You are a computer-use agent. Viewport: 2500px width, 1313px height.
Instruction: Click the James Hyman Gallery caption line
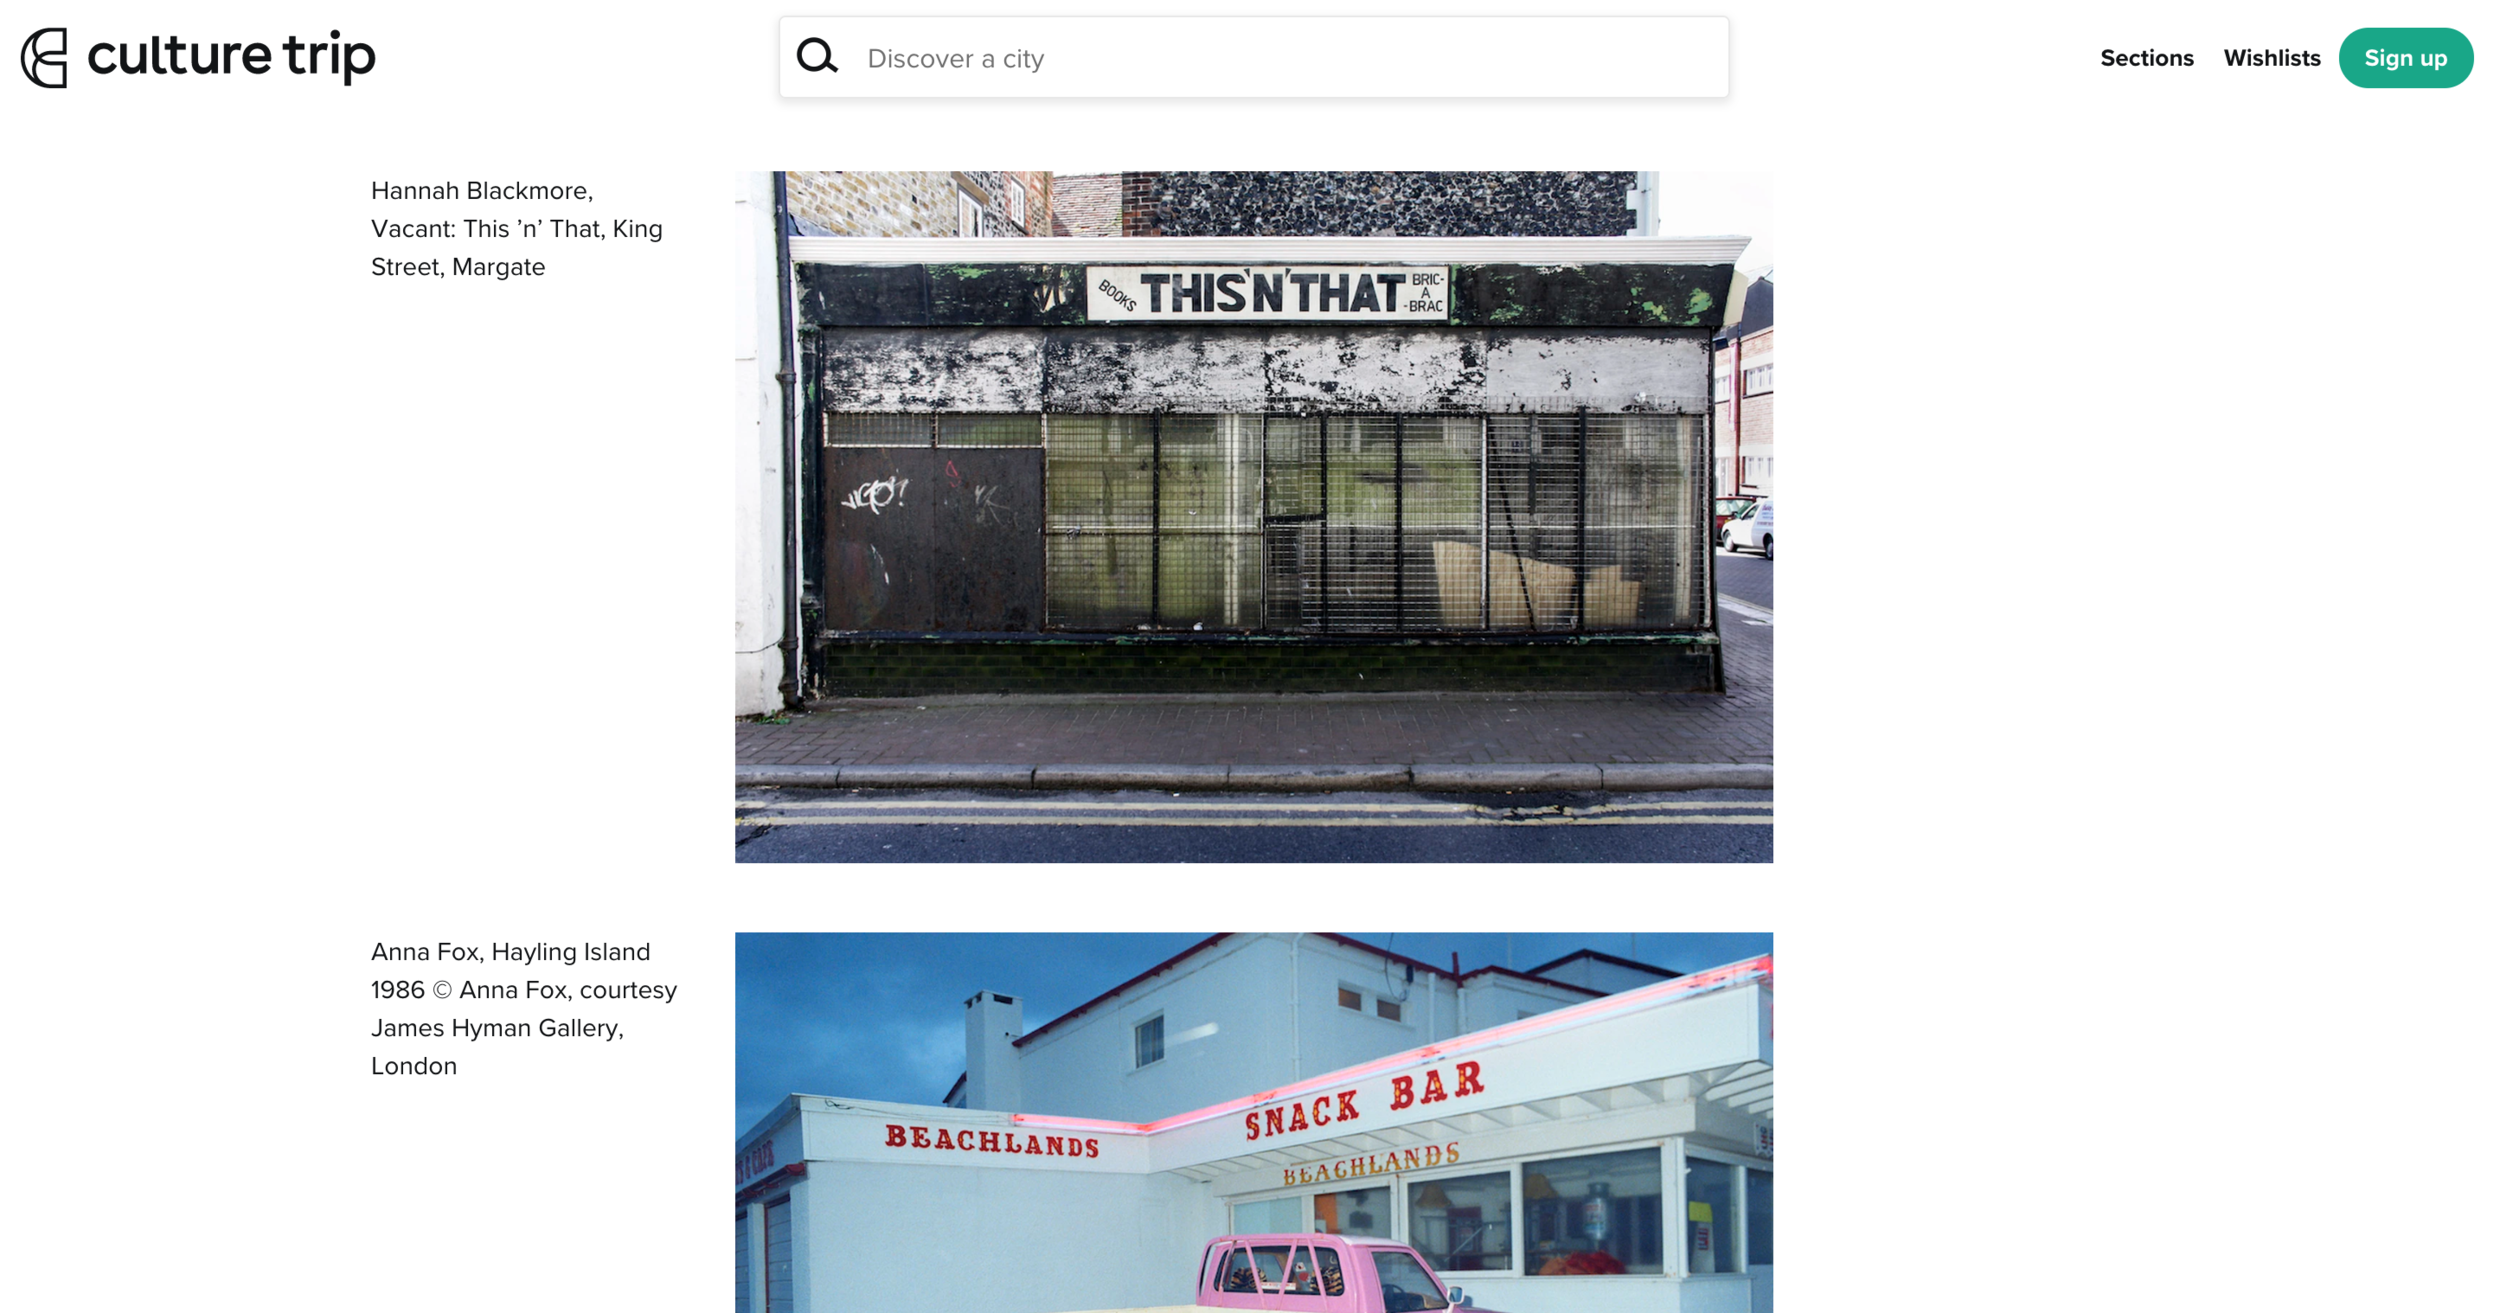497,1027
